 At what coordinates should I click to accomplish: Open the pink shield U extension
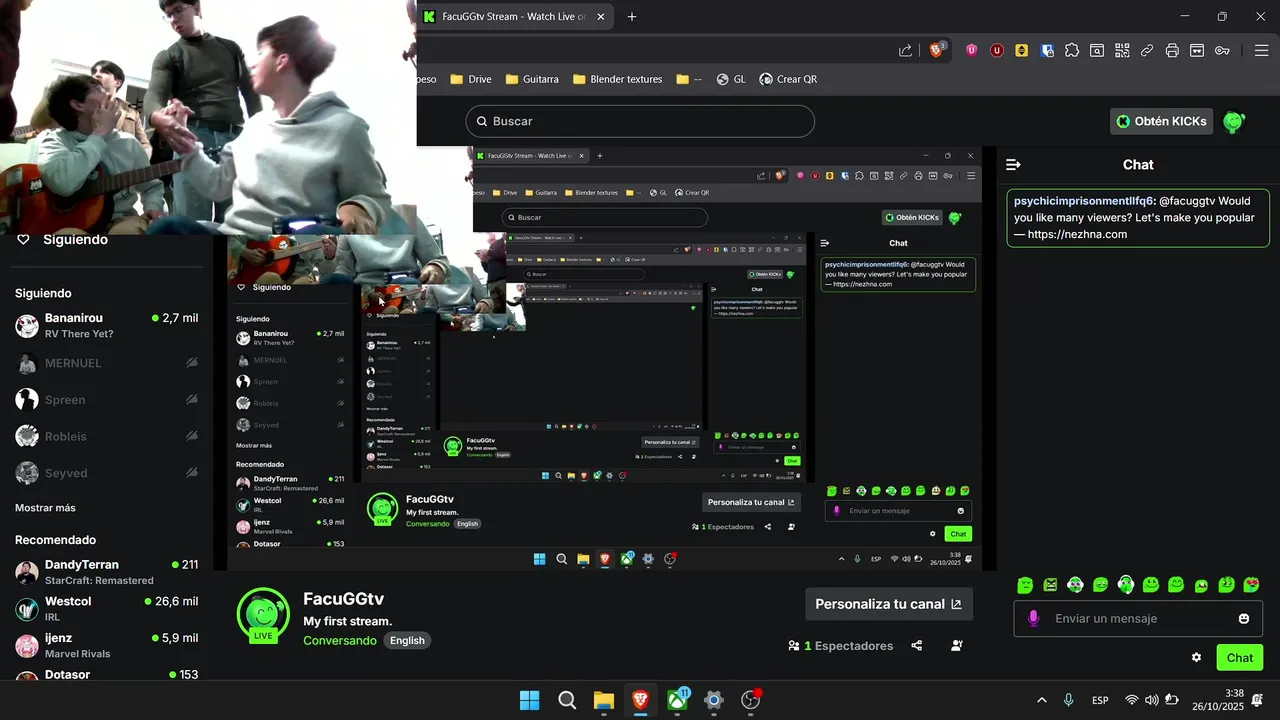tap(972, 50)
